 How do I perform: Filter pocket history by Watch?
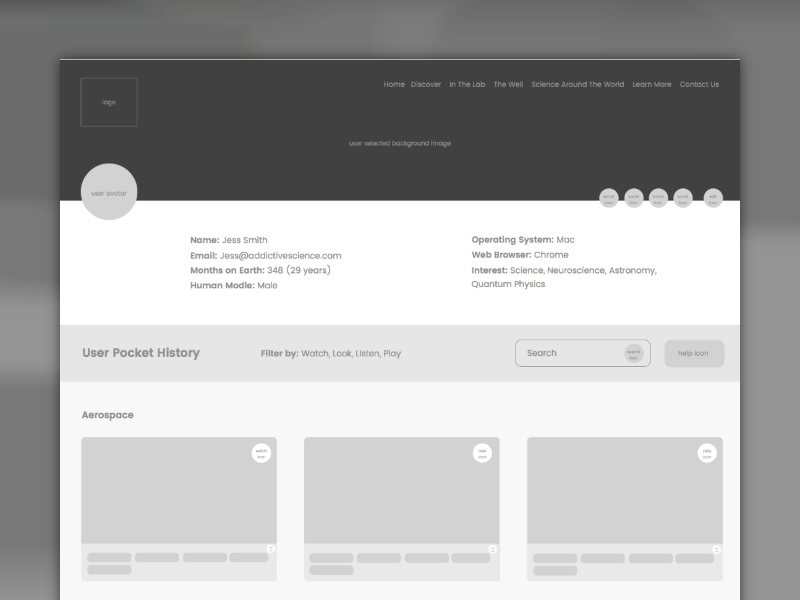tap(315, 354)
